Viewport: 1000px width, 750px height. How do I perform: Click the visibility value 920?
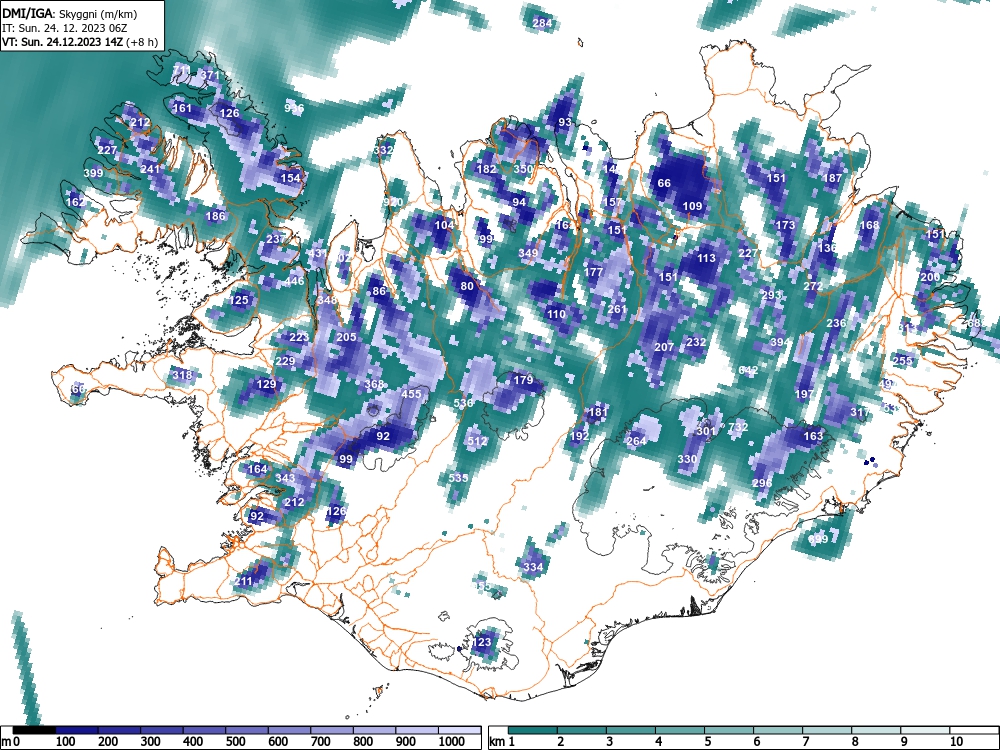click(x=393, y=202)
